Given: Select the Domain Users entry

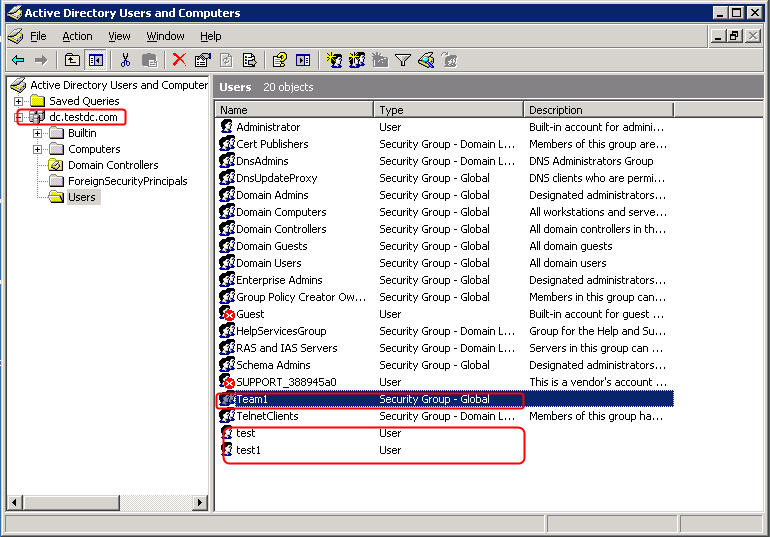Looking at the screenshot, I should point(269,263).
